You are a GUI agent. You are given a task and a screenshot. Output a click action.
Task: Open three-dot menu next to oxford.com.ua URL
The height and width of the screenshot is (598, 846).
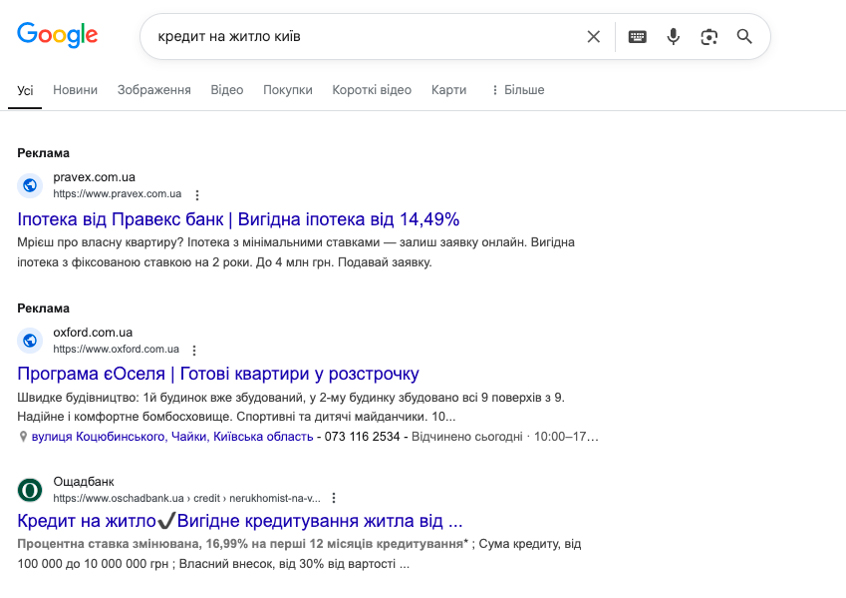[194, 350]
